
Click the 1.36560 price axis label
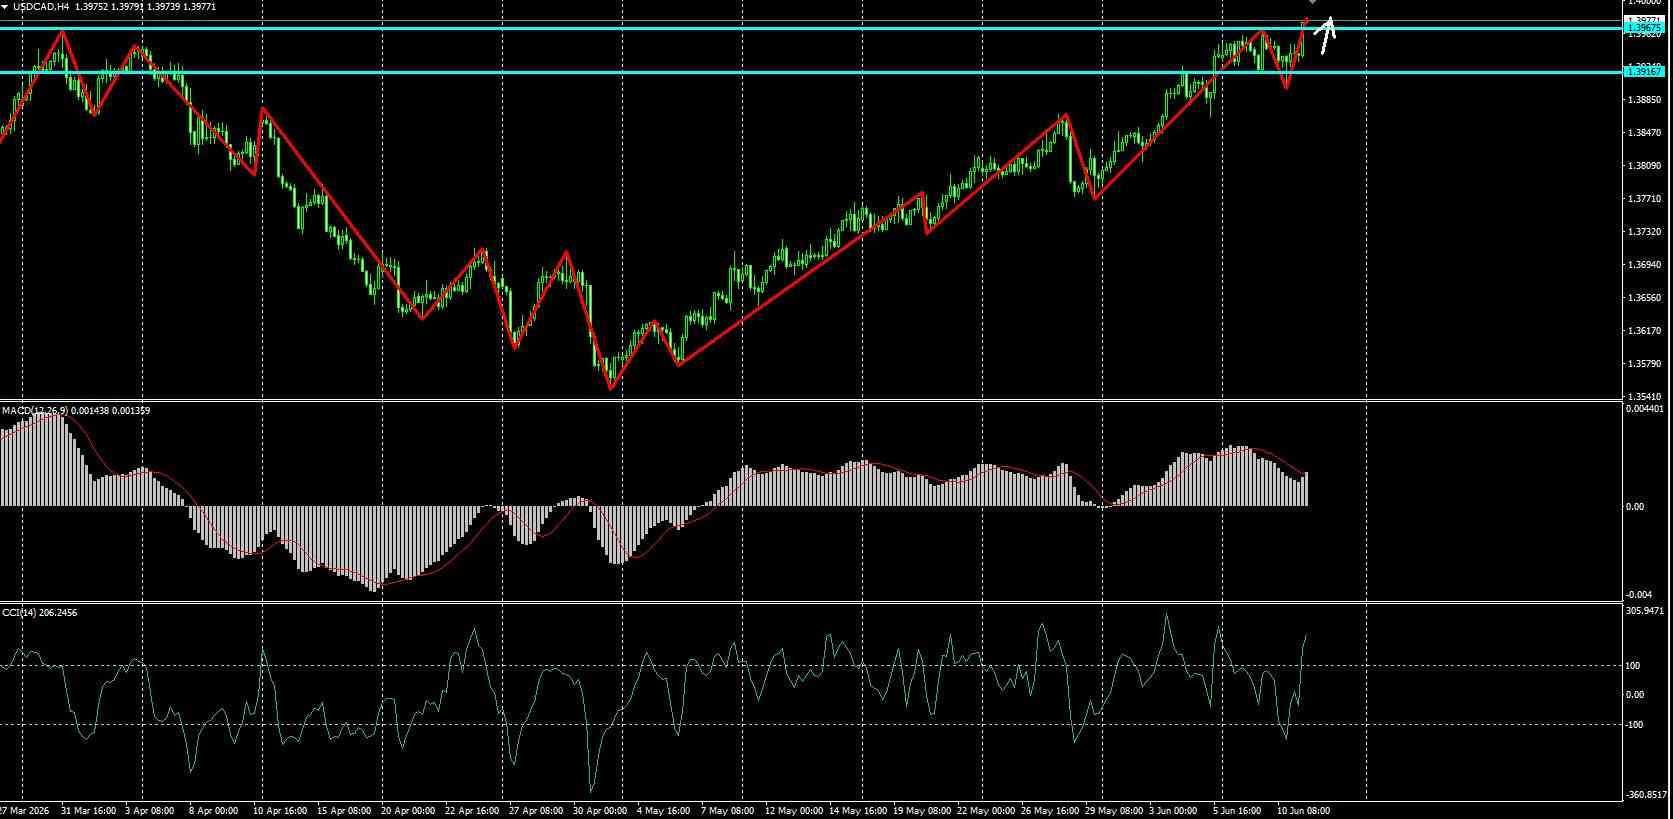(1644, 298)
